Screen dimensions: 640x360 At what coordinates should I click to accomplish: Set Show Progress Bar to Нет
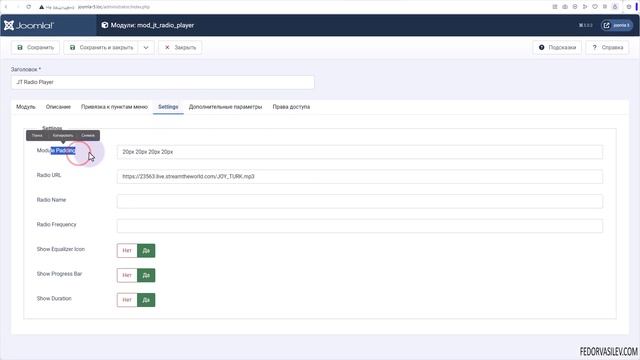coord(127,275)
